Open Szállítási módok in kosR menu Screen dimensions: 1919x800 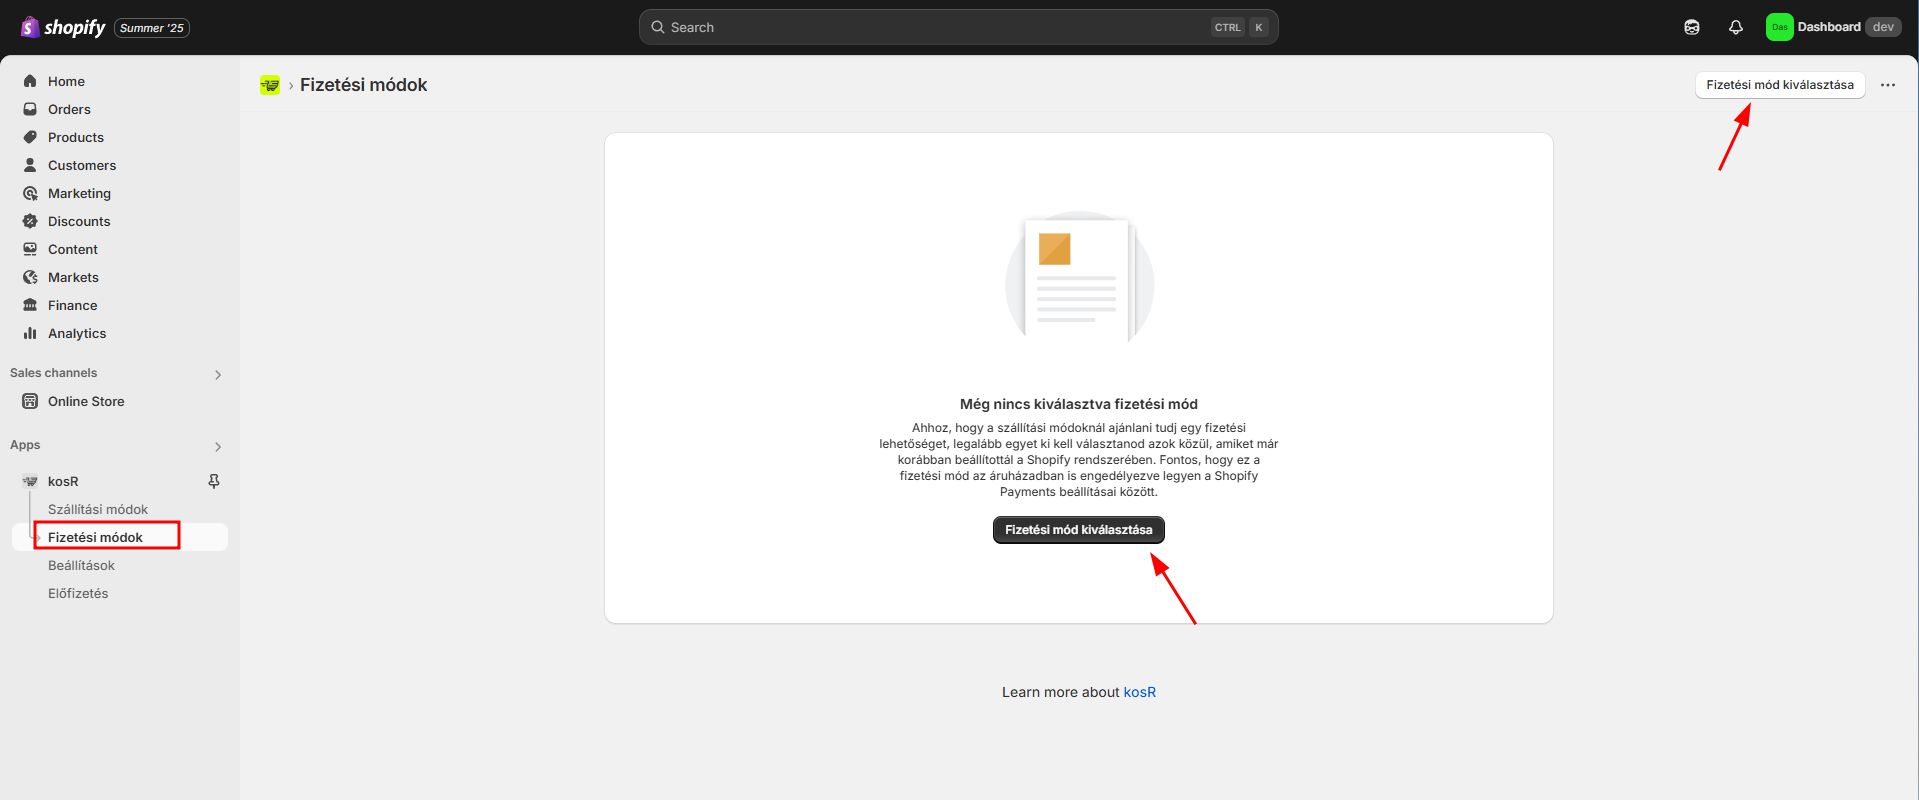tap(98, 509)
